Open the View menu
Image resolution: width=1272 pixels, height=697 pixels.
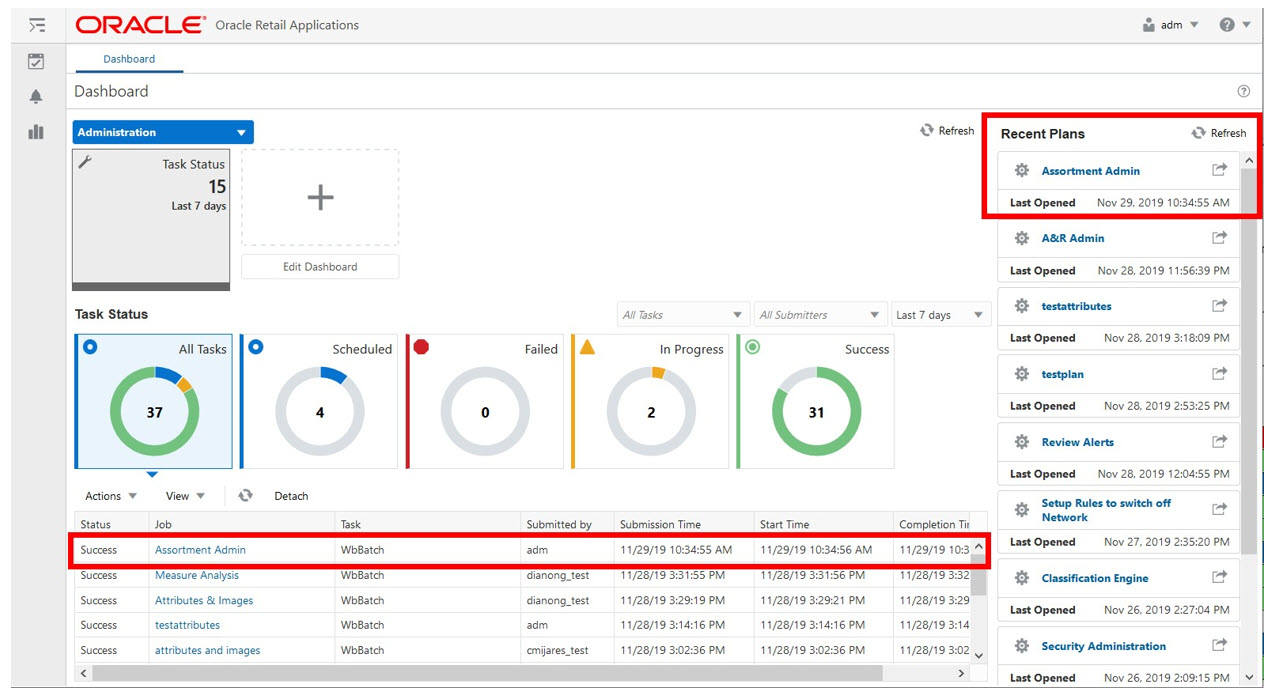pyautogui.click(x=185, y=496)
